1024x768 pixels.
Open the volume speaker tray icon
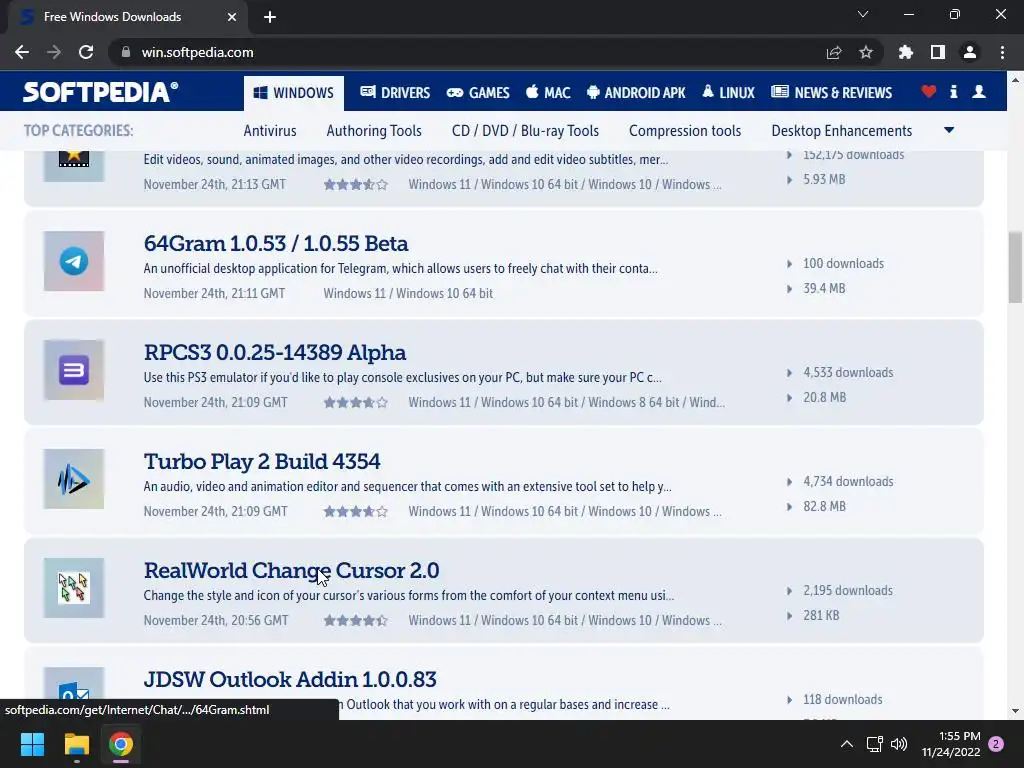pyautogui.click(x=899, y=744)
